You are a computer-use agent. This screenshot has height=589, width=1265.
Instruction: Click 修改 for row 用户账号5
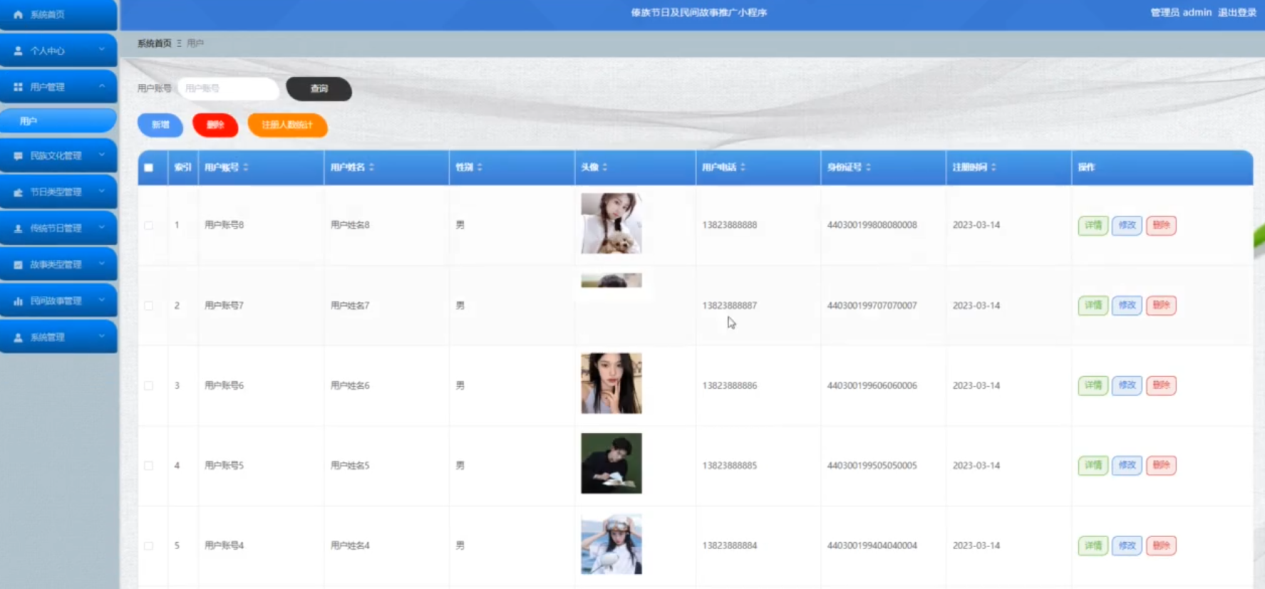1127,465
